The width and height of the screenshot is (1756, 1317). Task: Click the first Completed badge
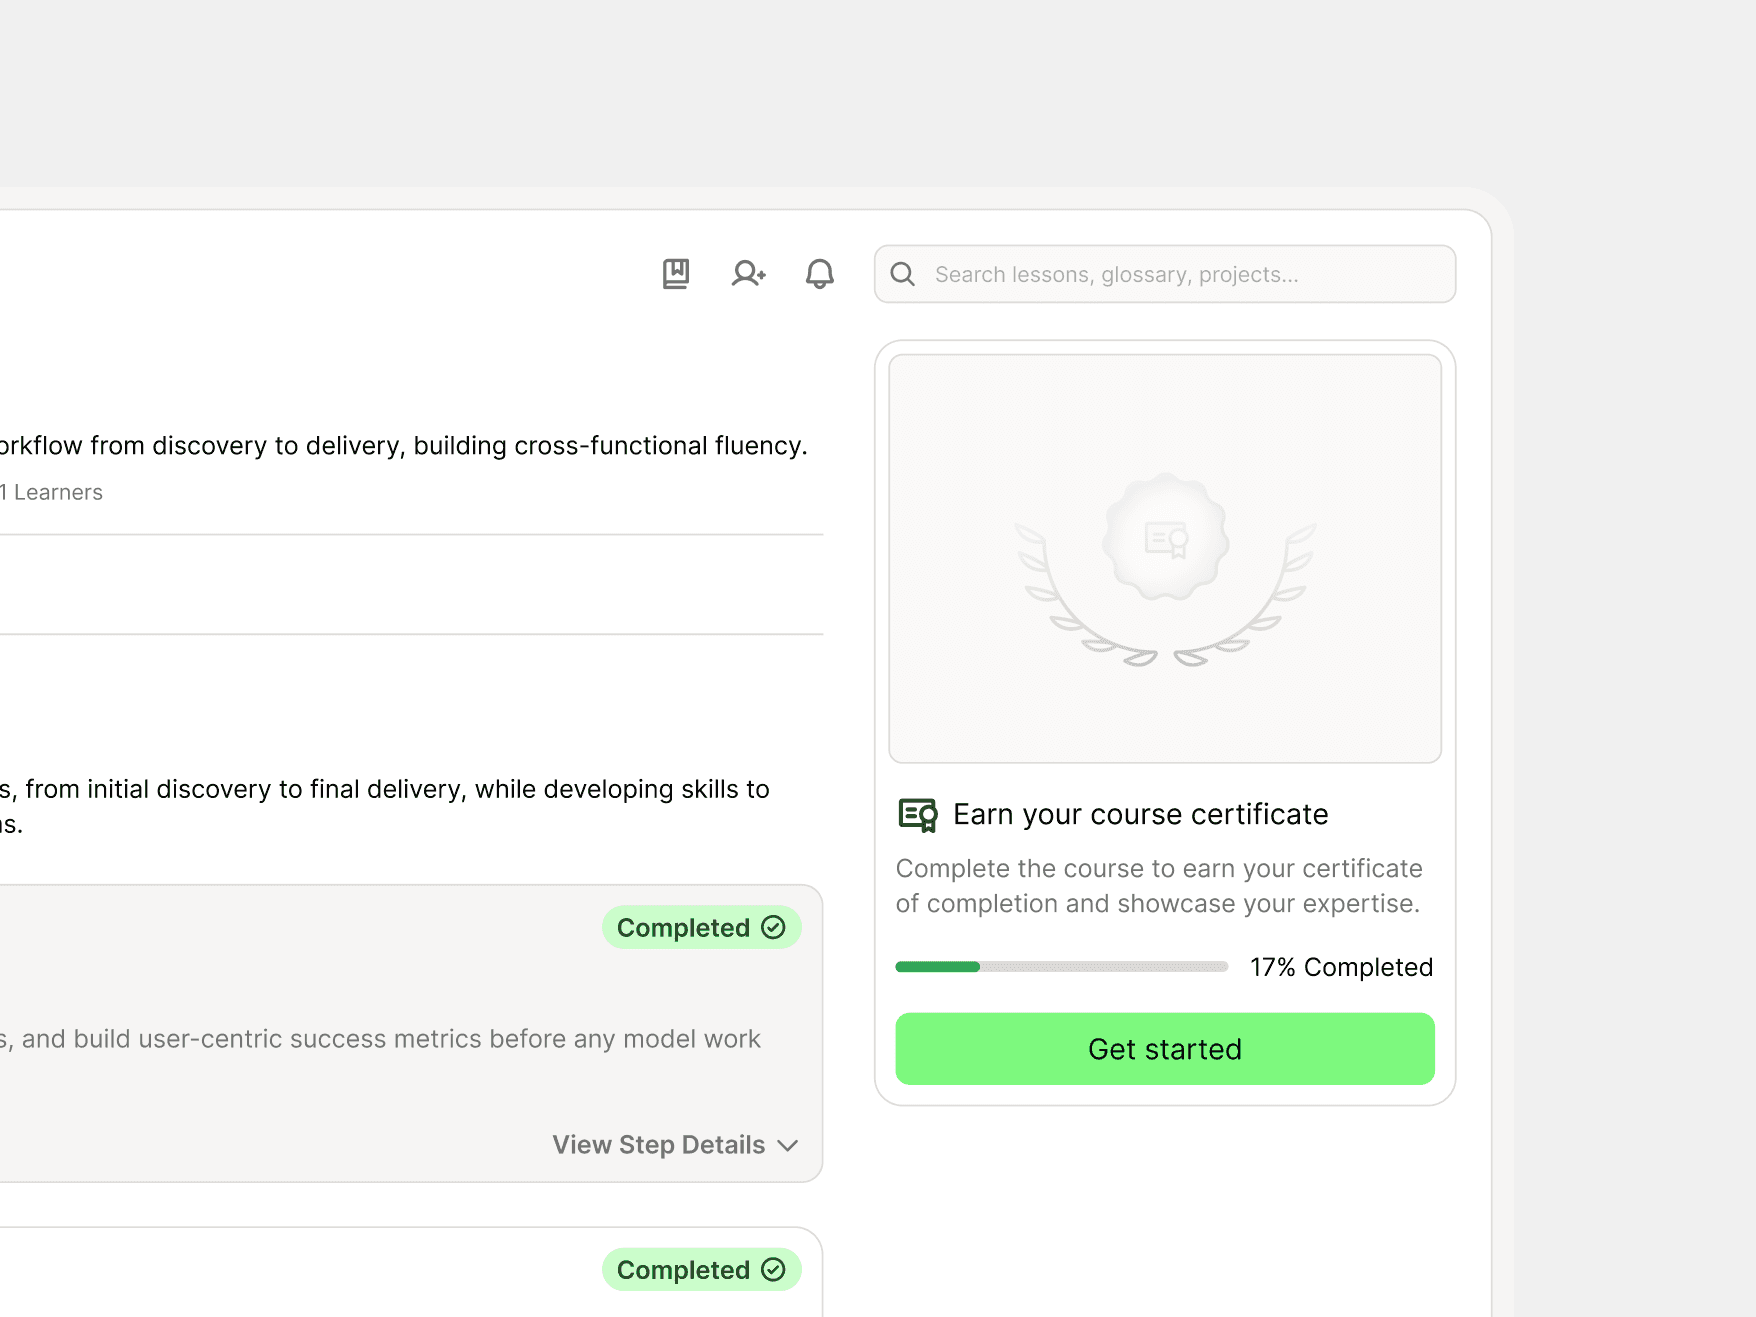pyautogui.click(x=701, y=928)
